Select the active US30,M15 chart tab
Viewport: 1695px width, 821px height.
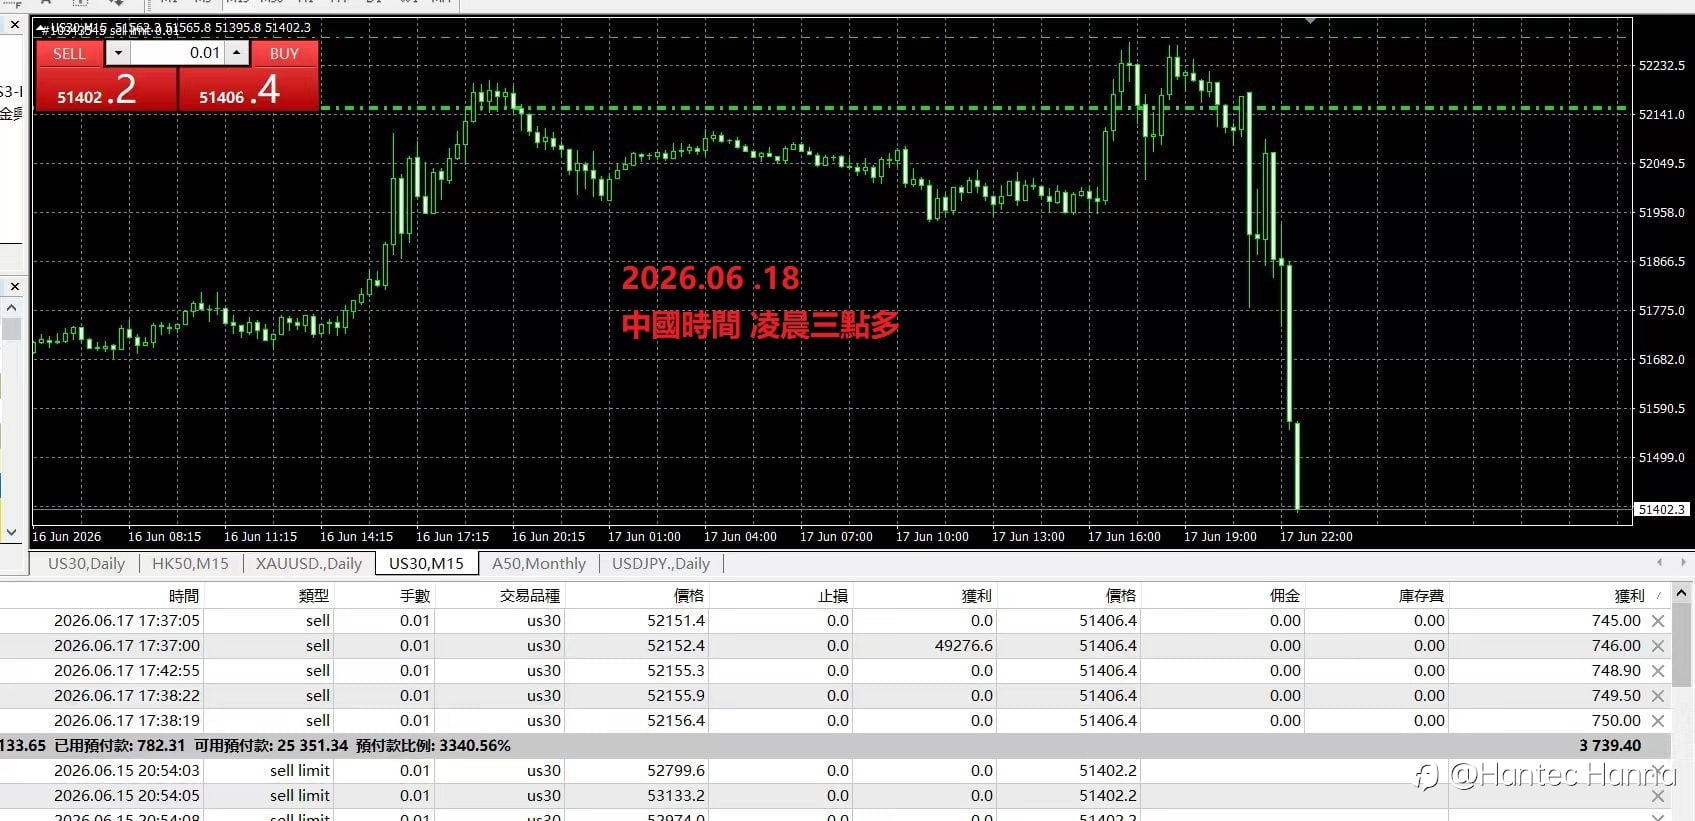tap(426, 564)
